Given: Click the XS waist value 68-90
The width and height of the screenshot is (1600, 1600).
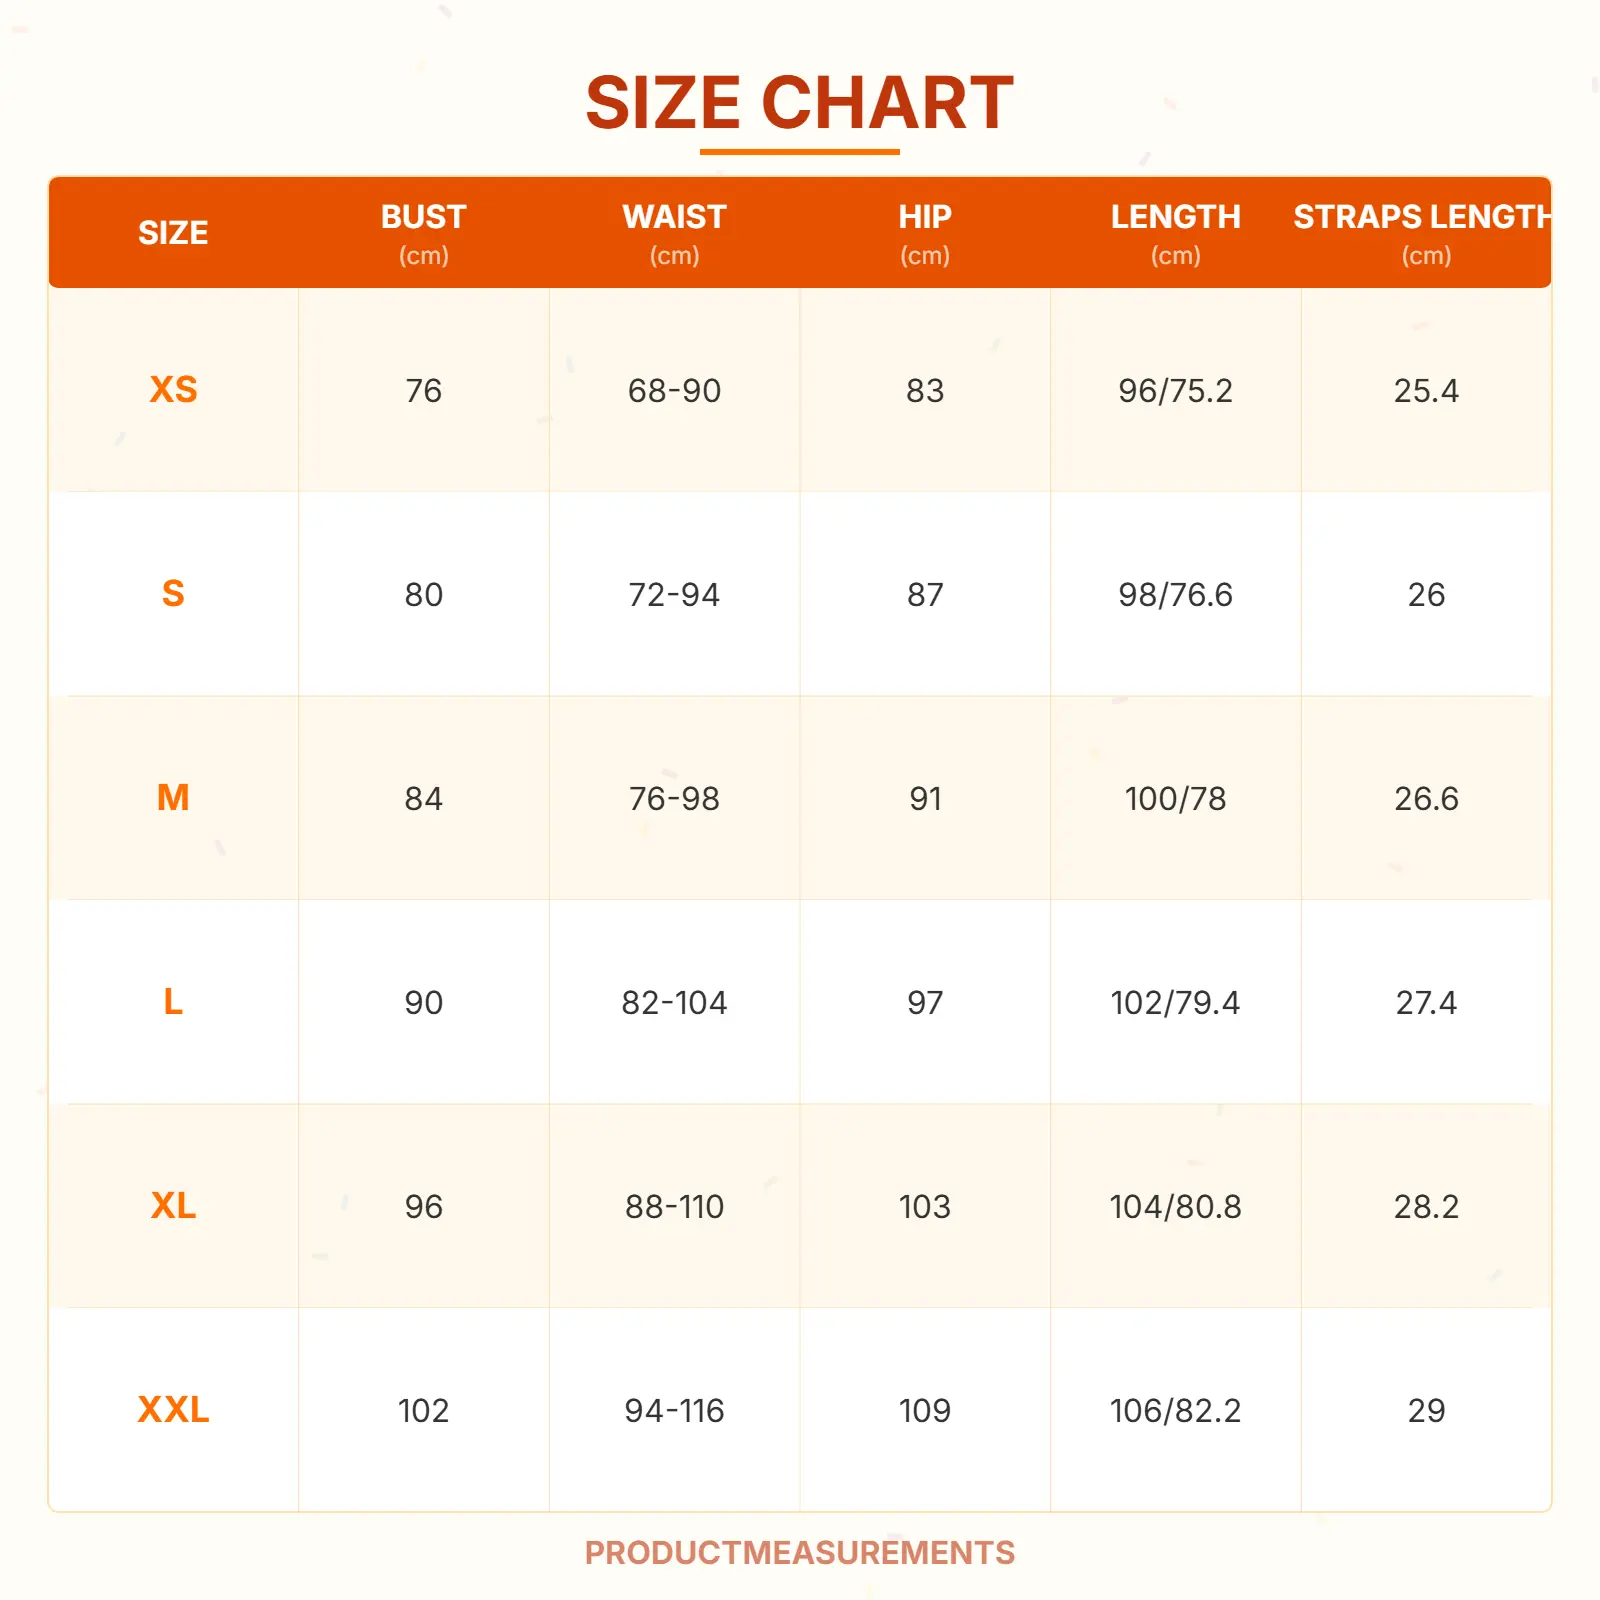Looking at the screenshot, I should 674,391.
